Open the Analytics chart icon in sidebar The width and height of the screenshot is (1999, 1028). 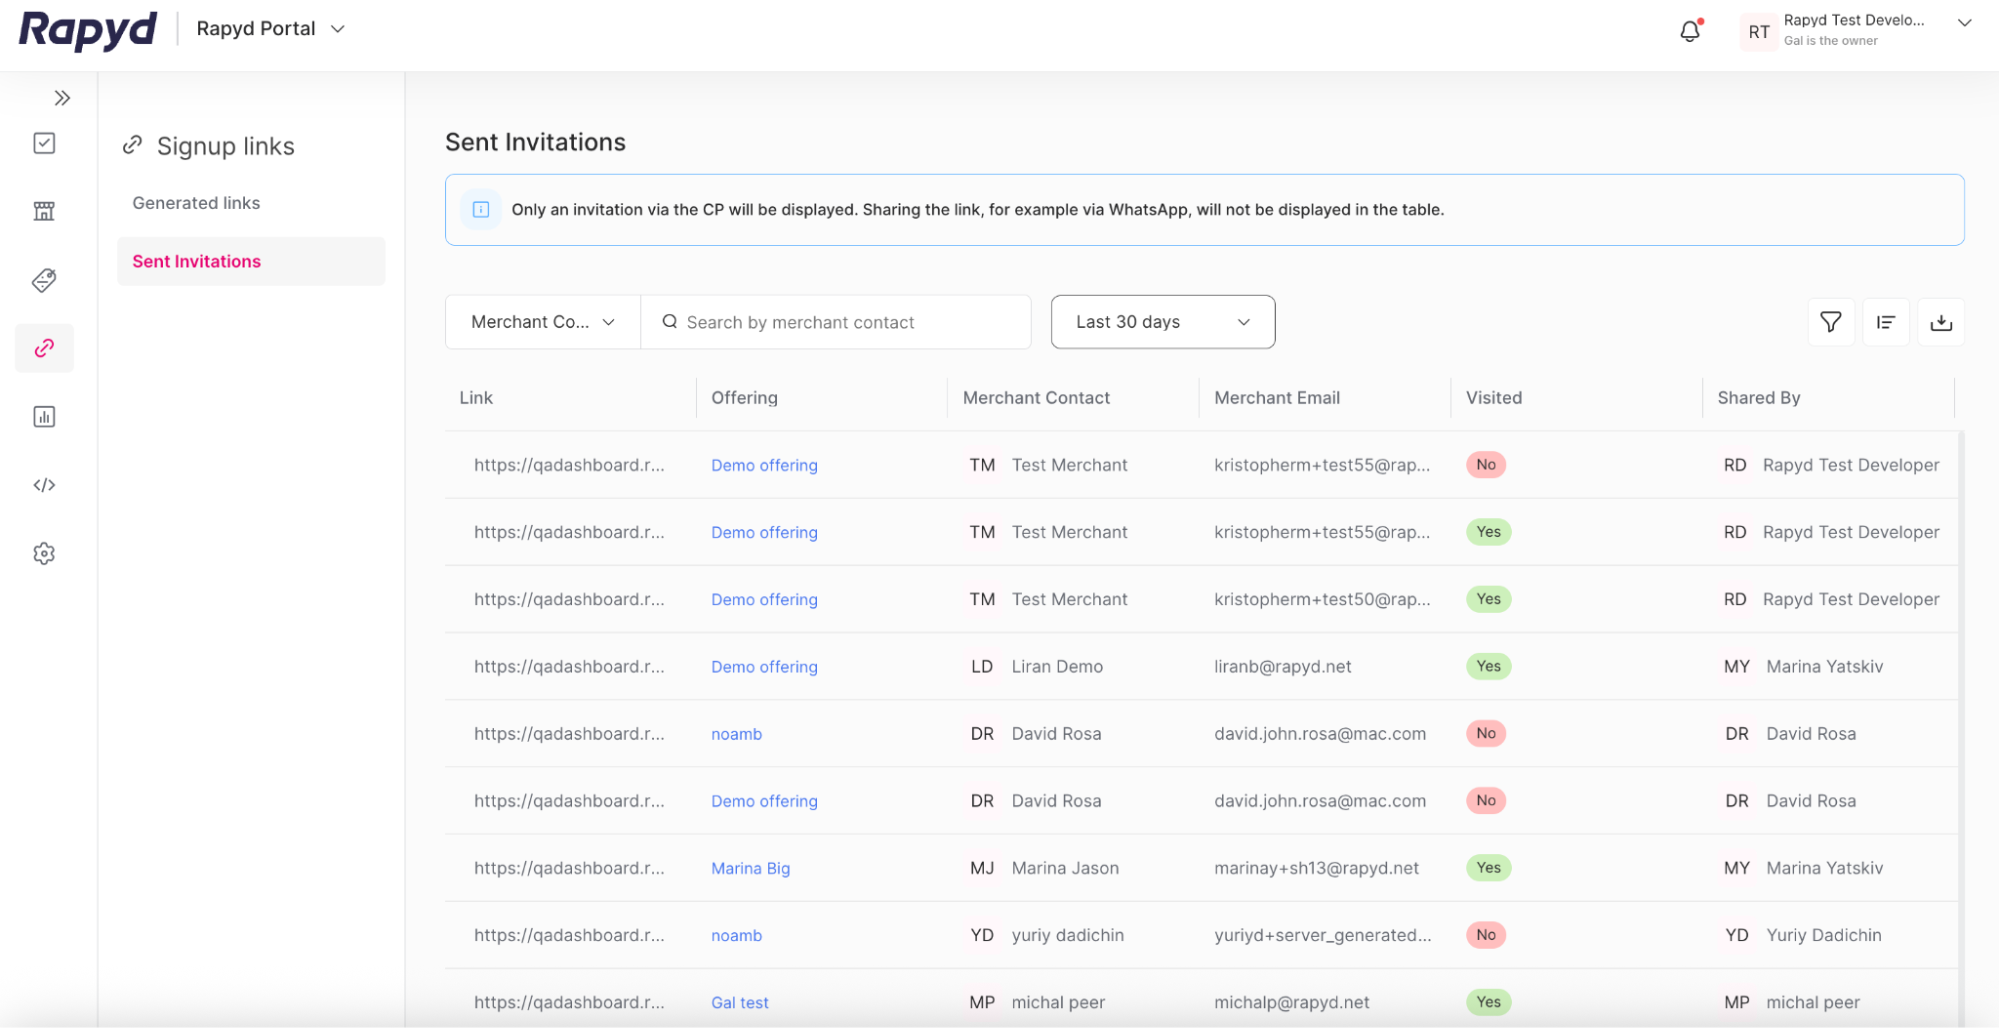(44, 416)
